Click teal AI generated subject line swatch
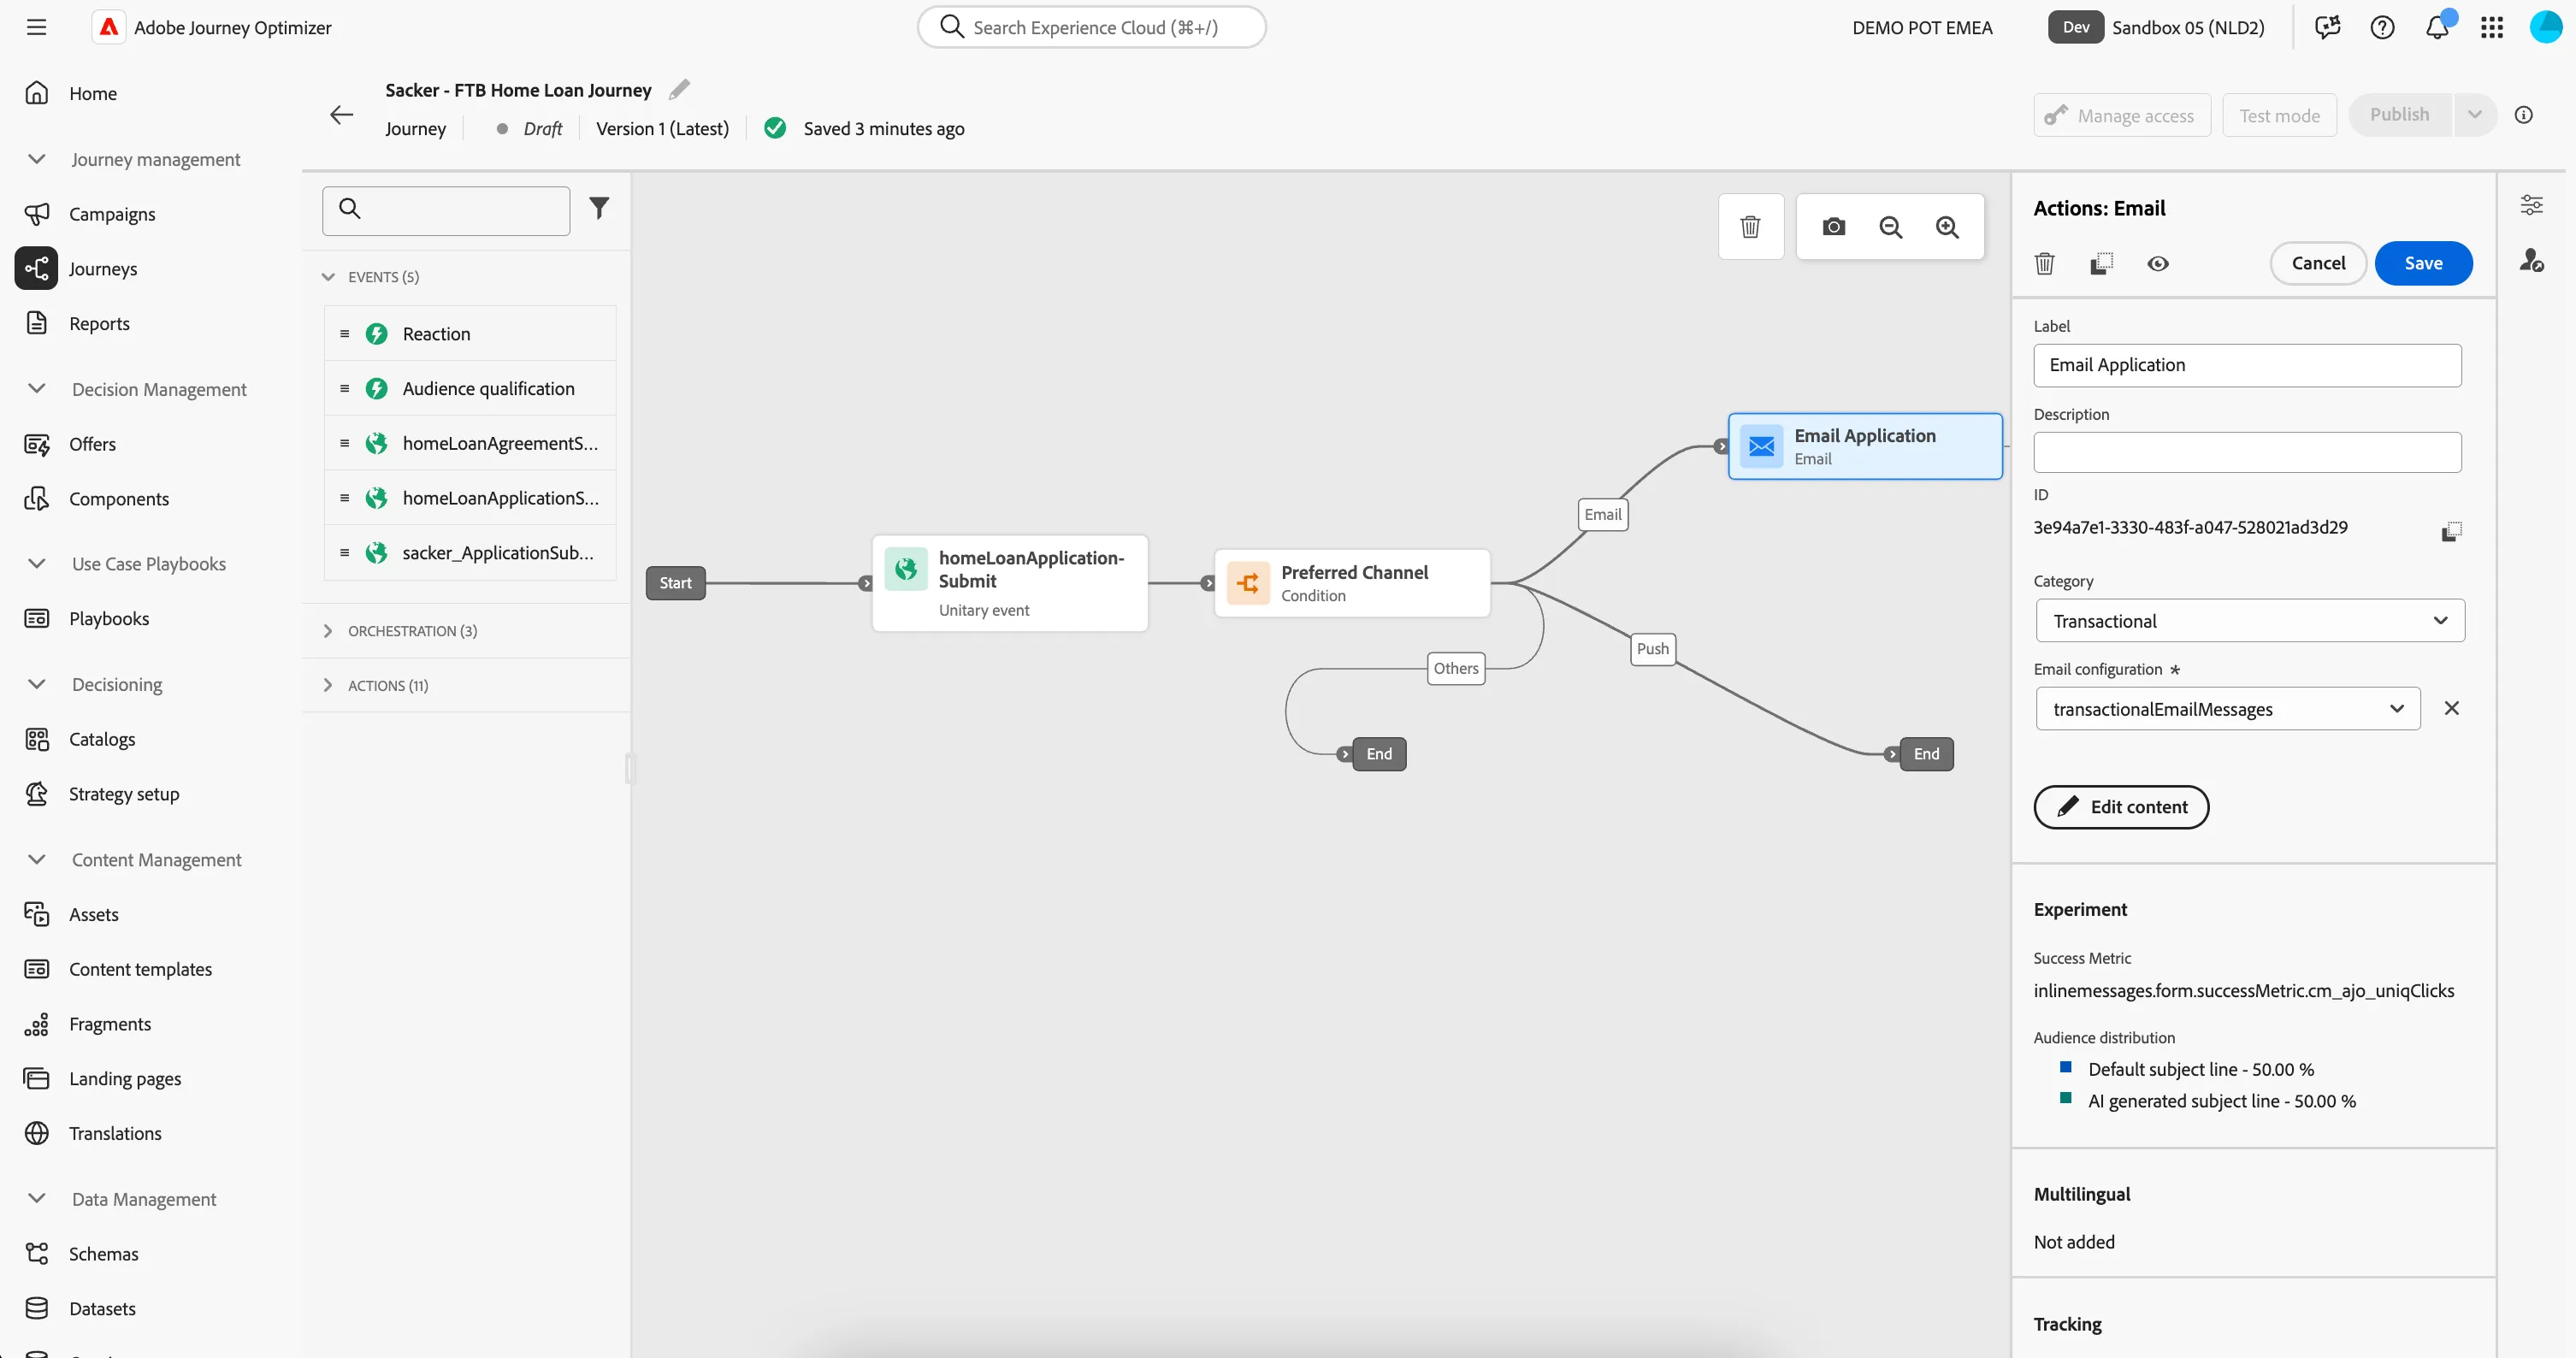Viewport: 2576px width, 1358px height. pos(2065,1099)
